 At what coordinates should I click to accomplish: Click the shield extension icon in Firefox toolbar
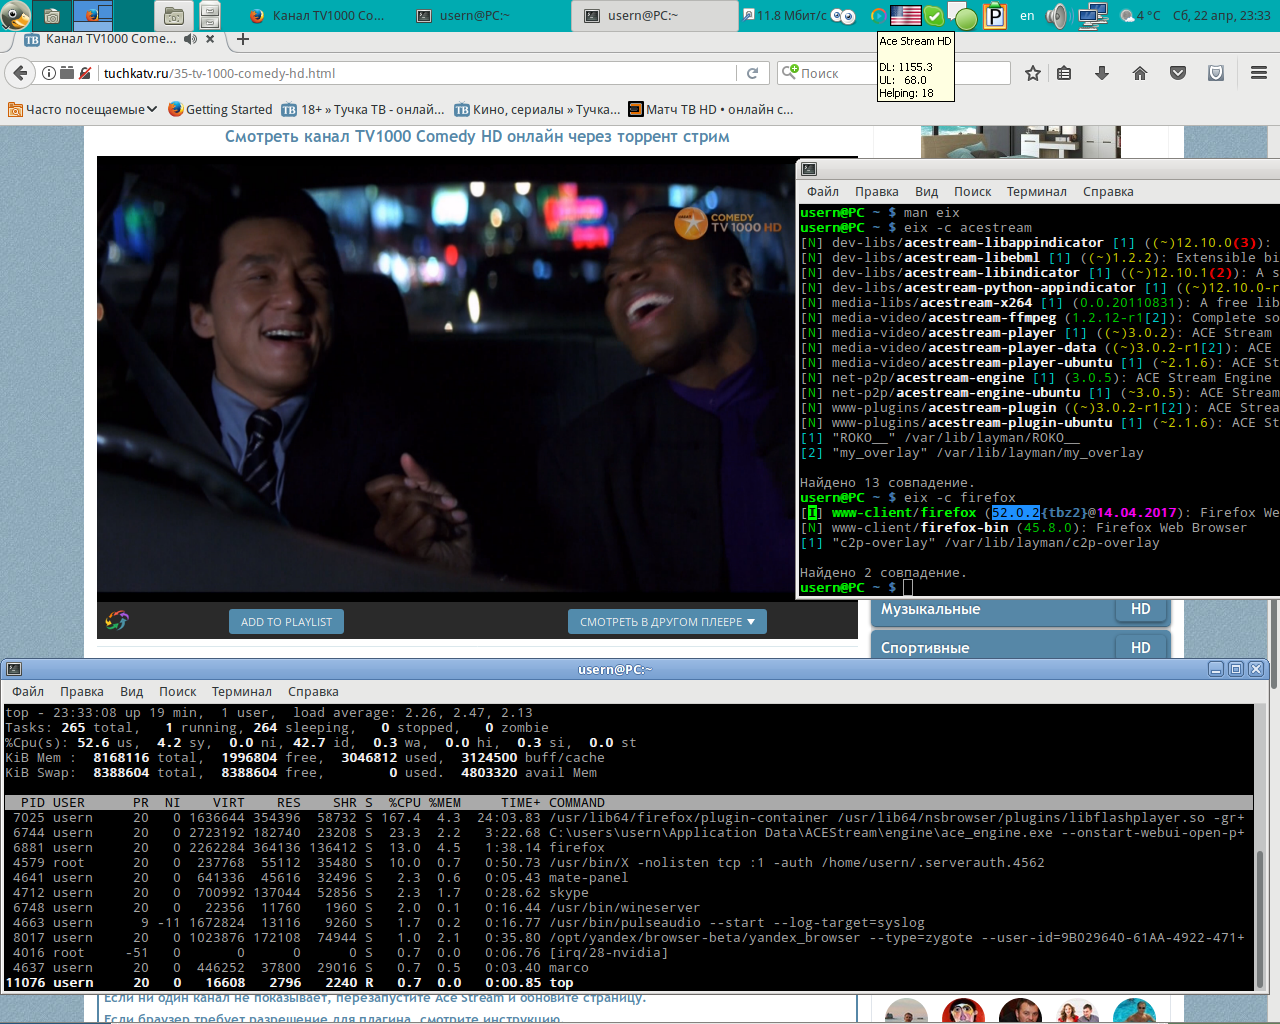(x=1216, y=73)
